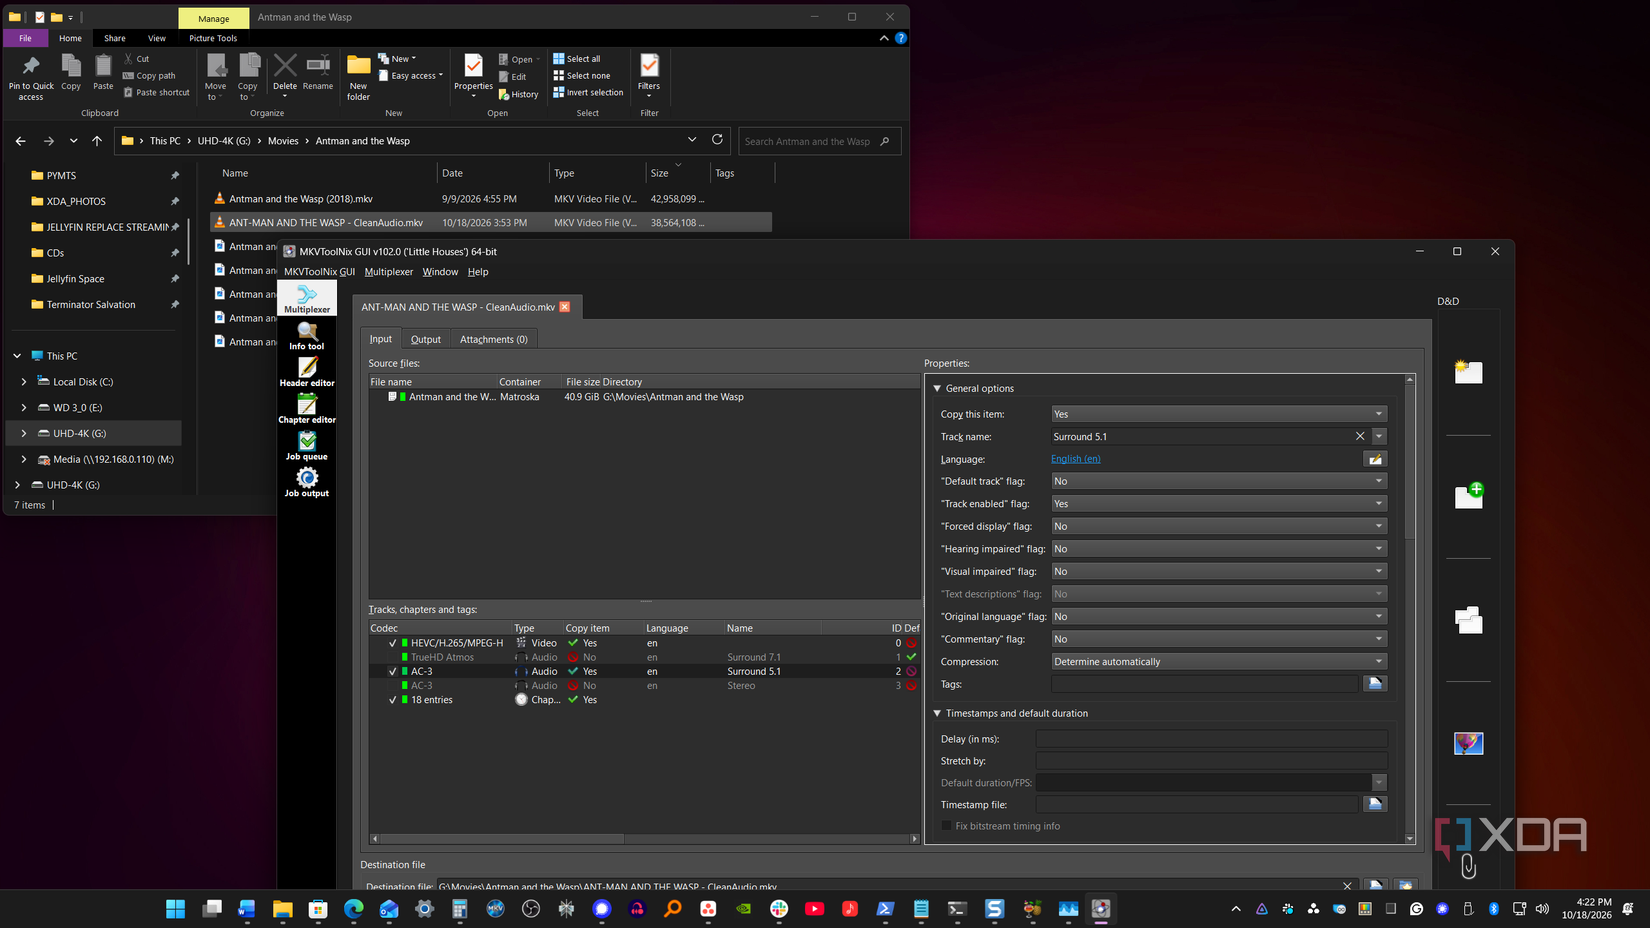Open the Info tool in MKVToolNix
Viewport: 1650px width, 928px height.
point(307,336)
